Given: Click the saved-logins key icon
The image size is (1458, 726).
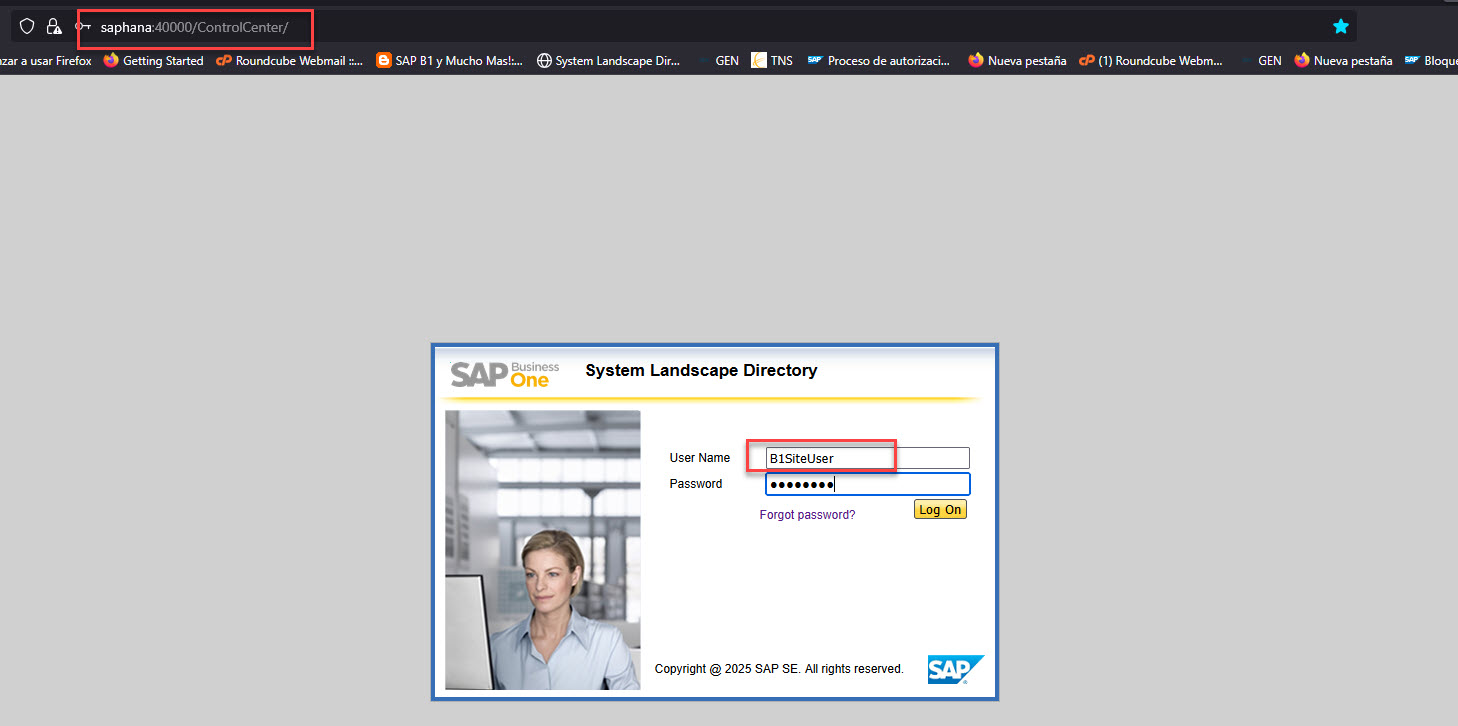Looking at the screenshot, I should coord(83,27).
